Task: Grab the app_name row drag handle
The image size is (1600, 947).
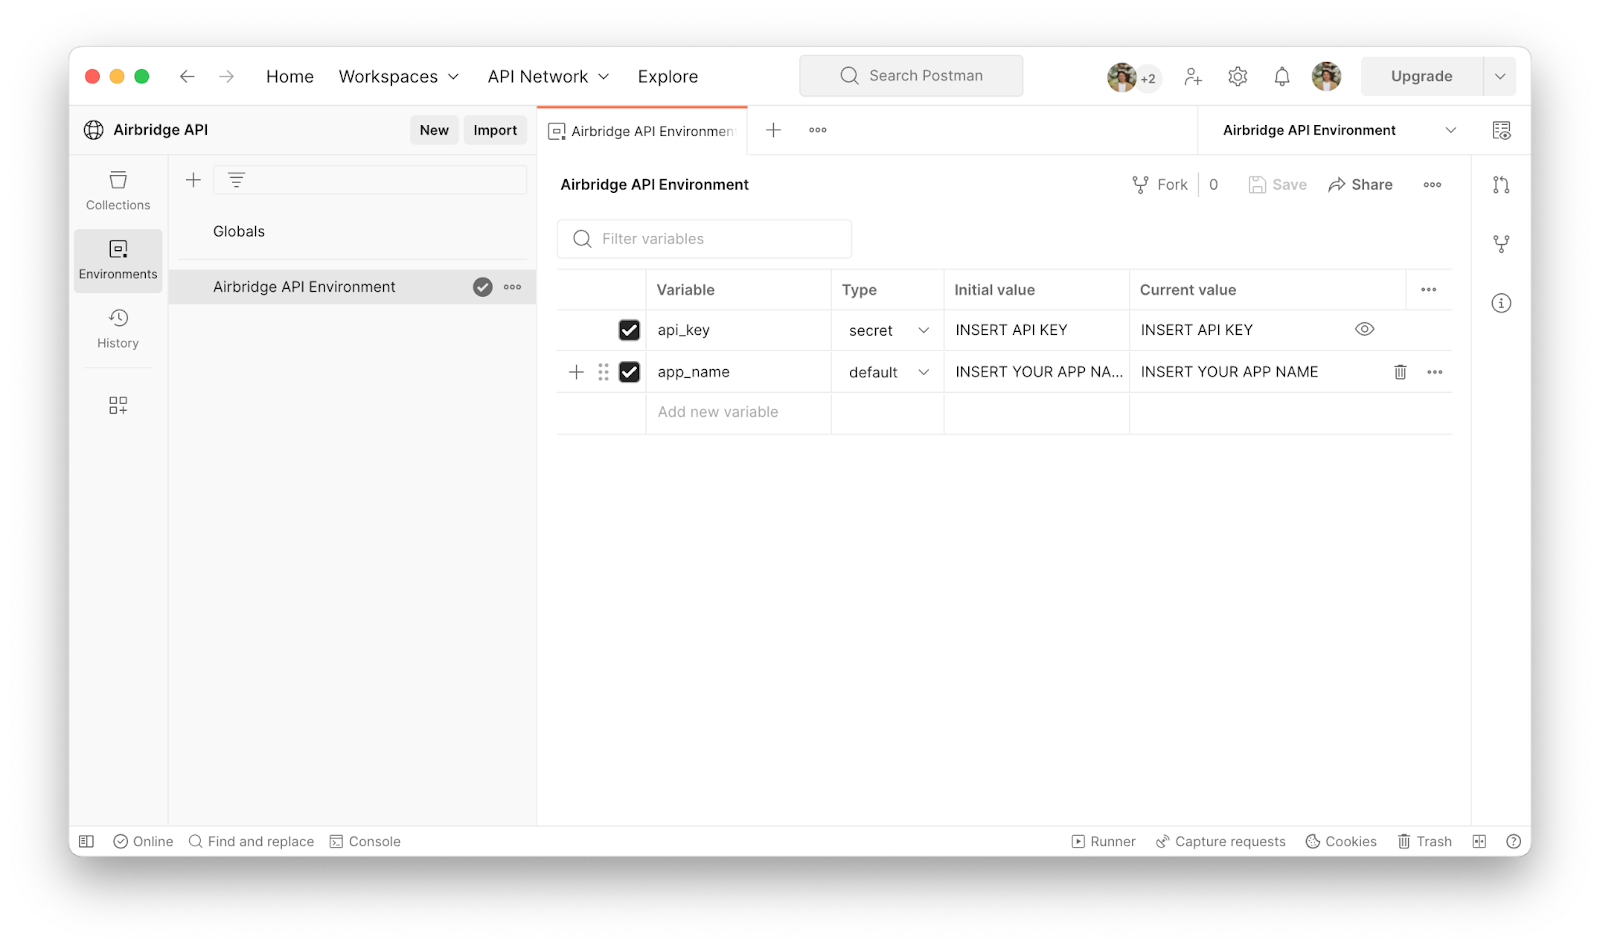Action: point(603,372)
